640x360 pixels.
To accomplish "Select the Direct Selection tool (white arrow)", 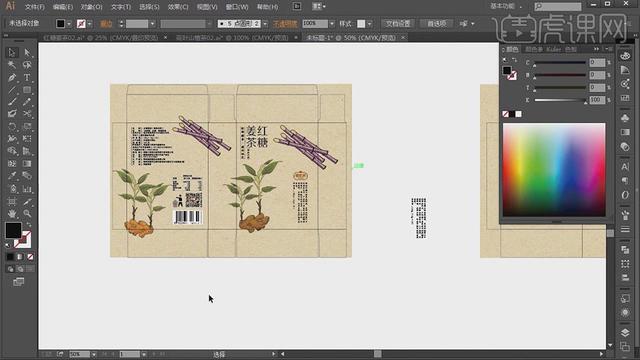I will click(x=27, y=53).
